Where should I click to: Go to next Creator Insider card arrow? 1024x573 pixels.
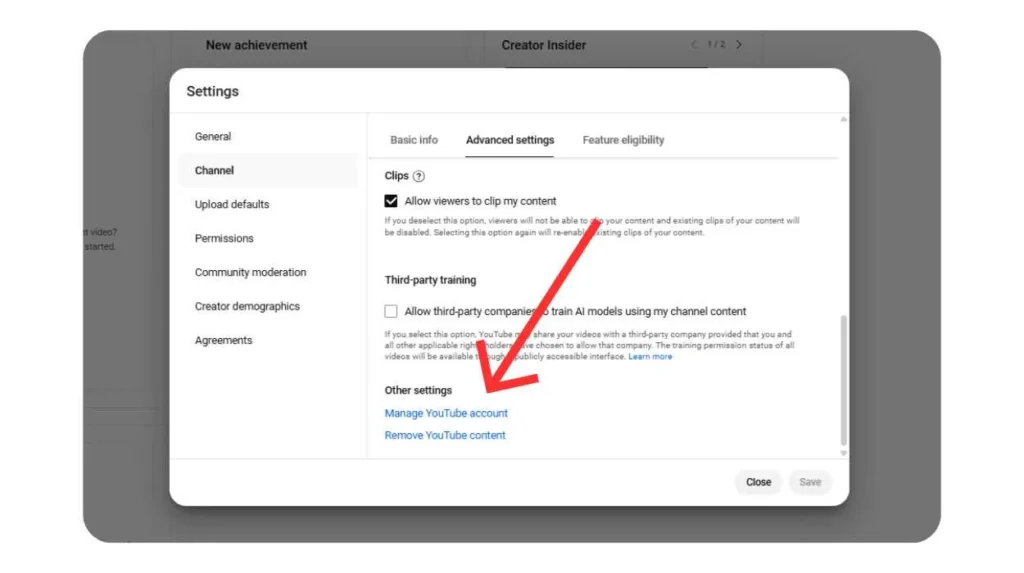point(739,44)
